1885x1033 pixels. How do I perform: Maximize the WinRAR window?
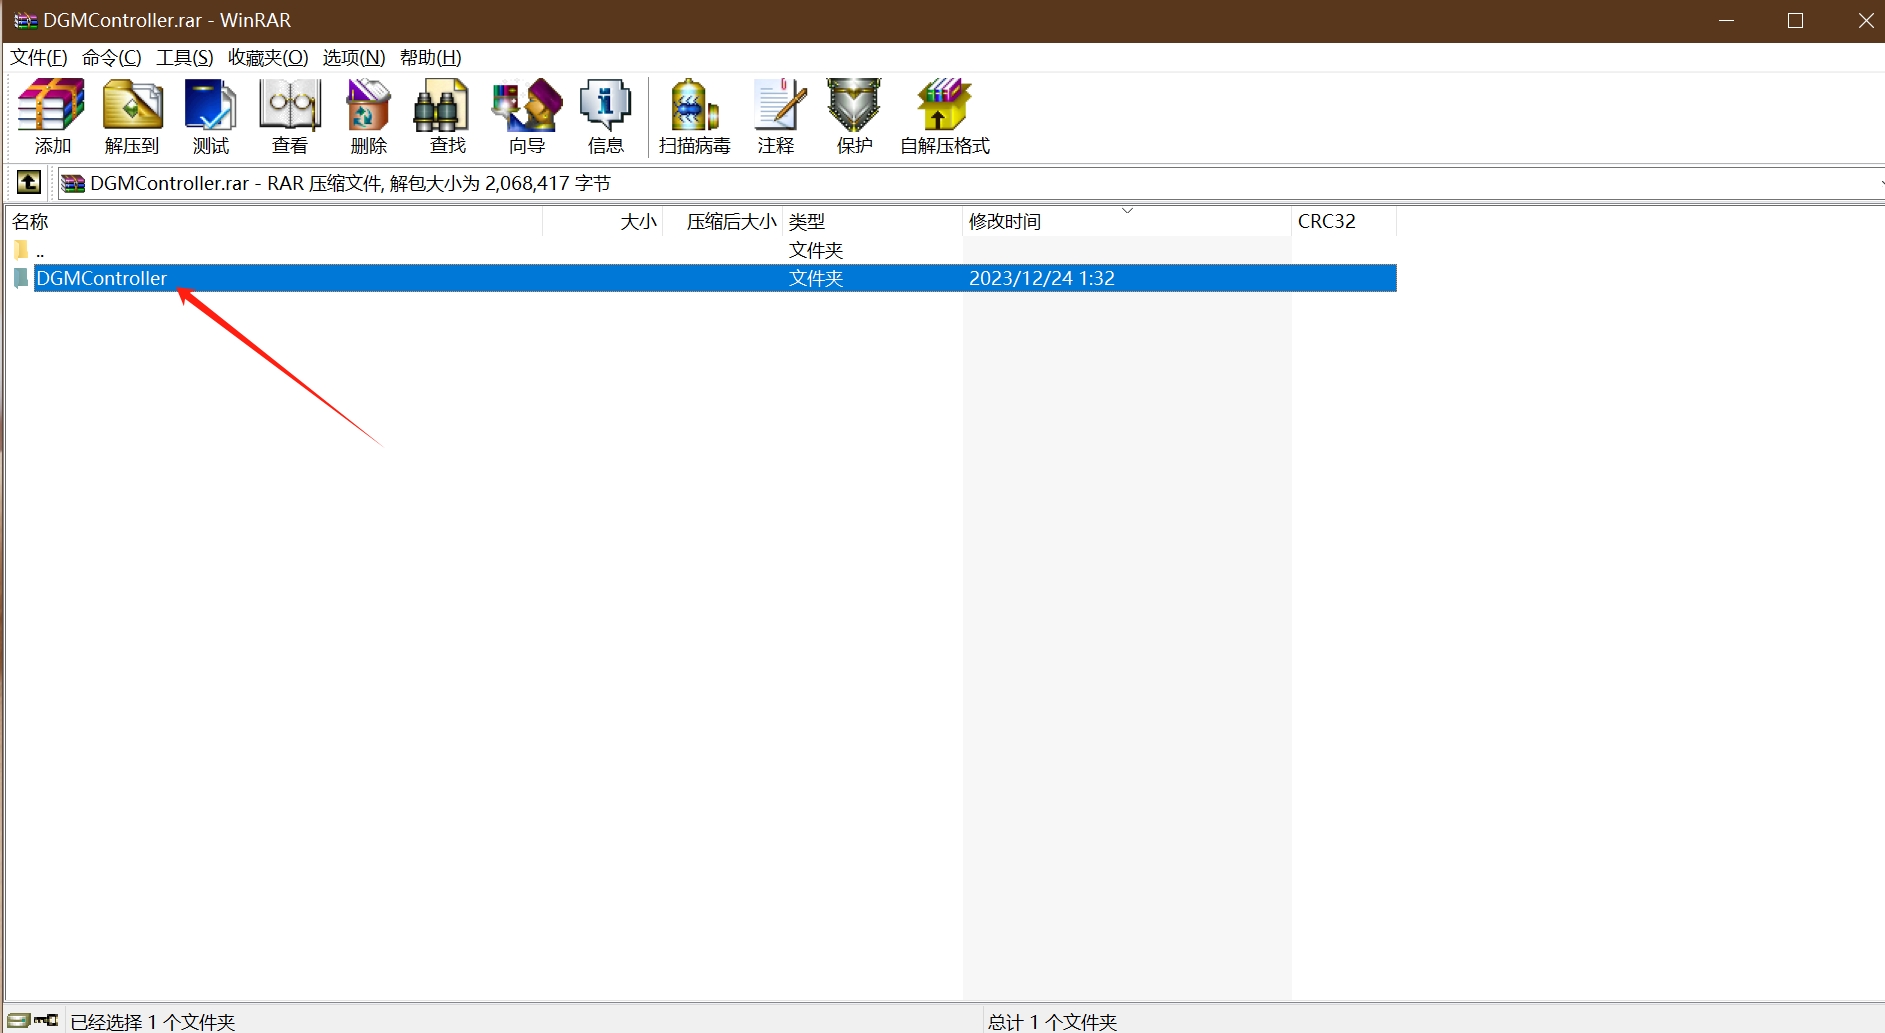1795,20
